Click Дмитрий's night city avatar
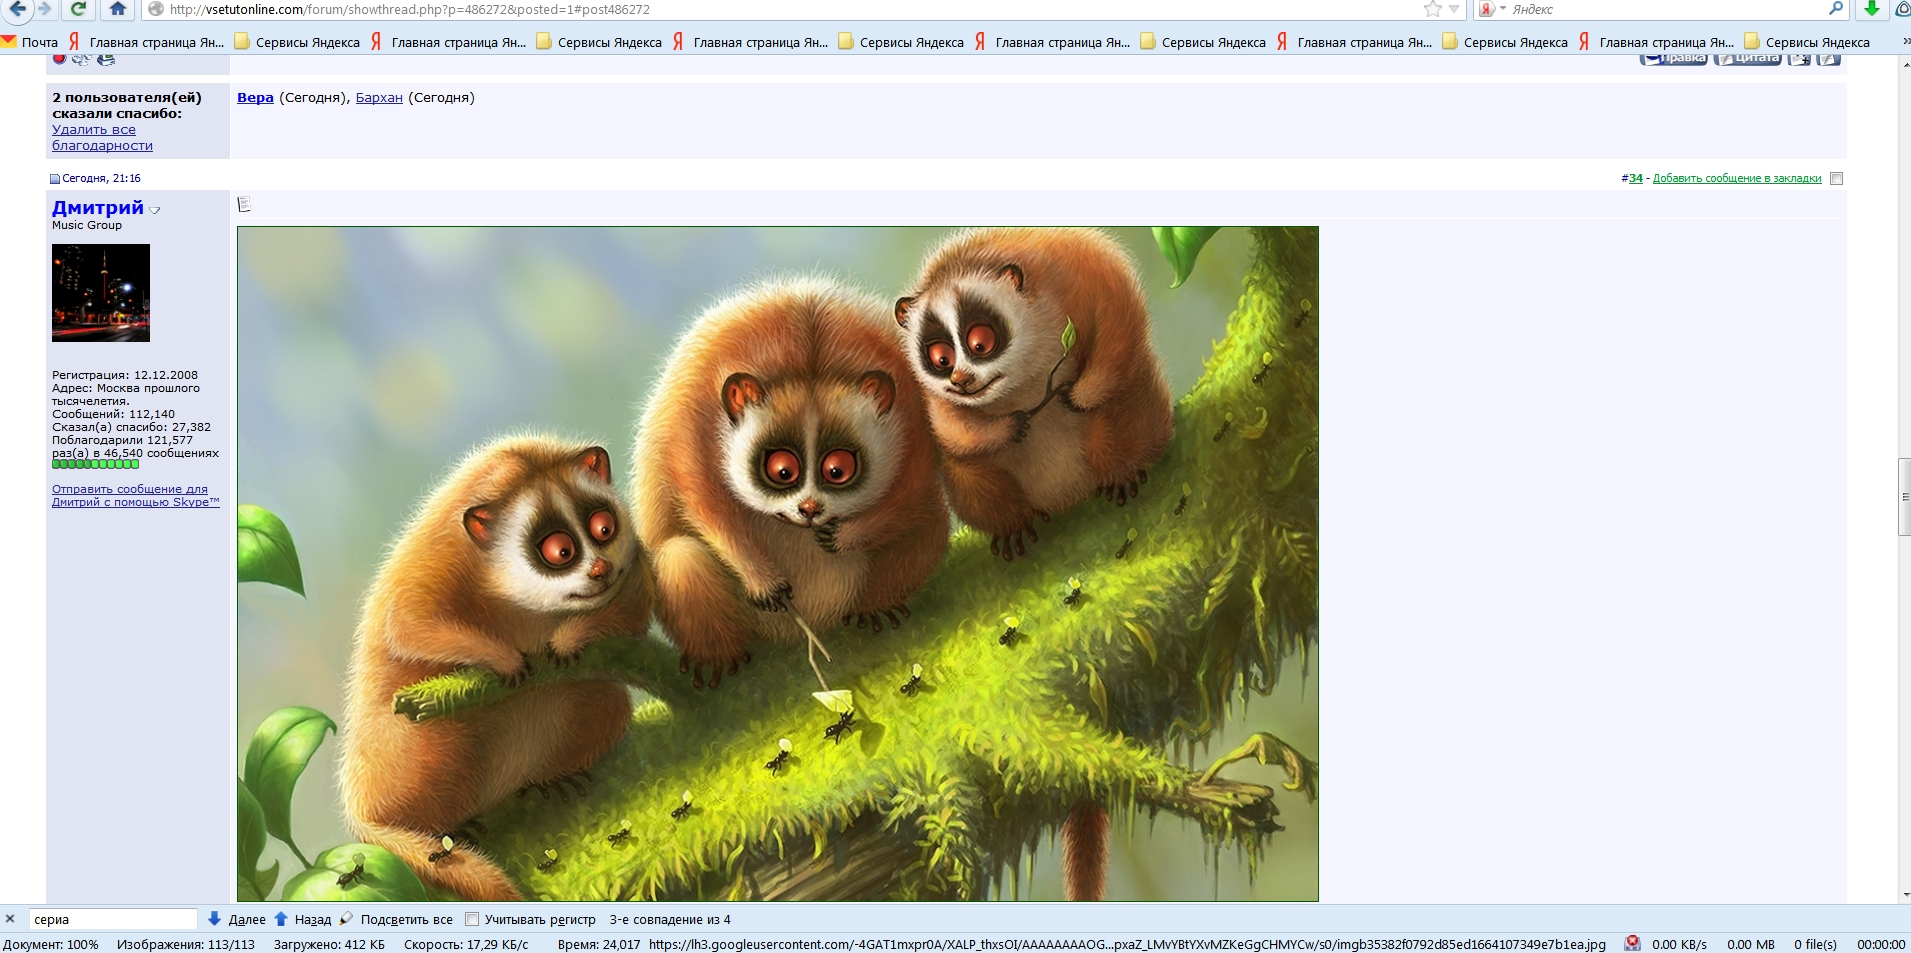 click(101, 293)
